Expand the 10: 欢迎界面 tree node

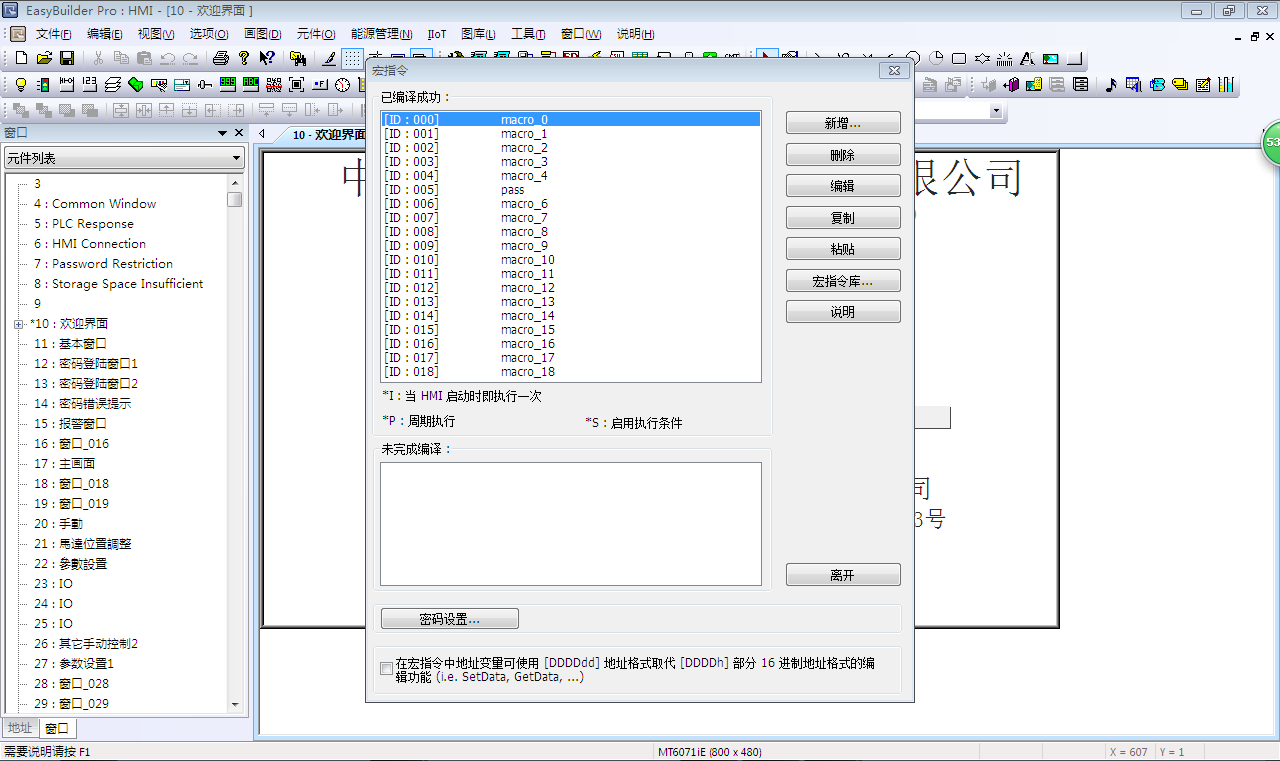19,324
